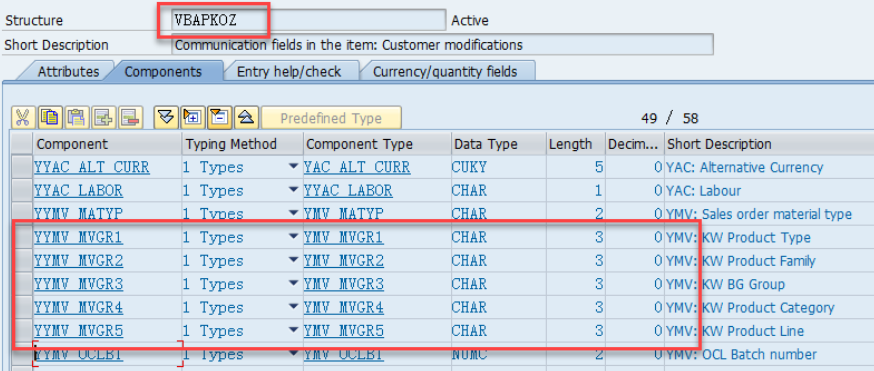The width and height of the screenshot is (874, 371).
Task: Select the row selector for YYMV_MVGR1
Action: point(22,237)
